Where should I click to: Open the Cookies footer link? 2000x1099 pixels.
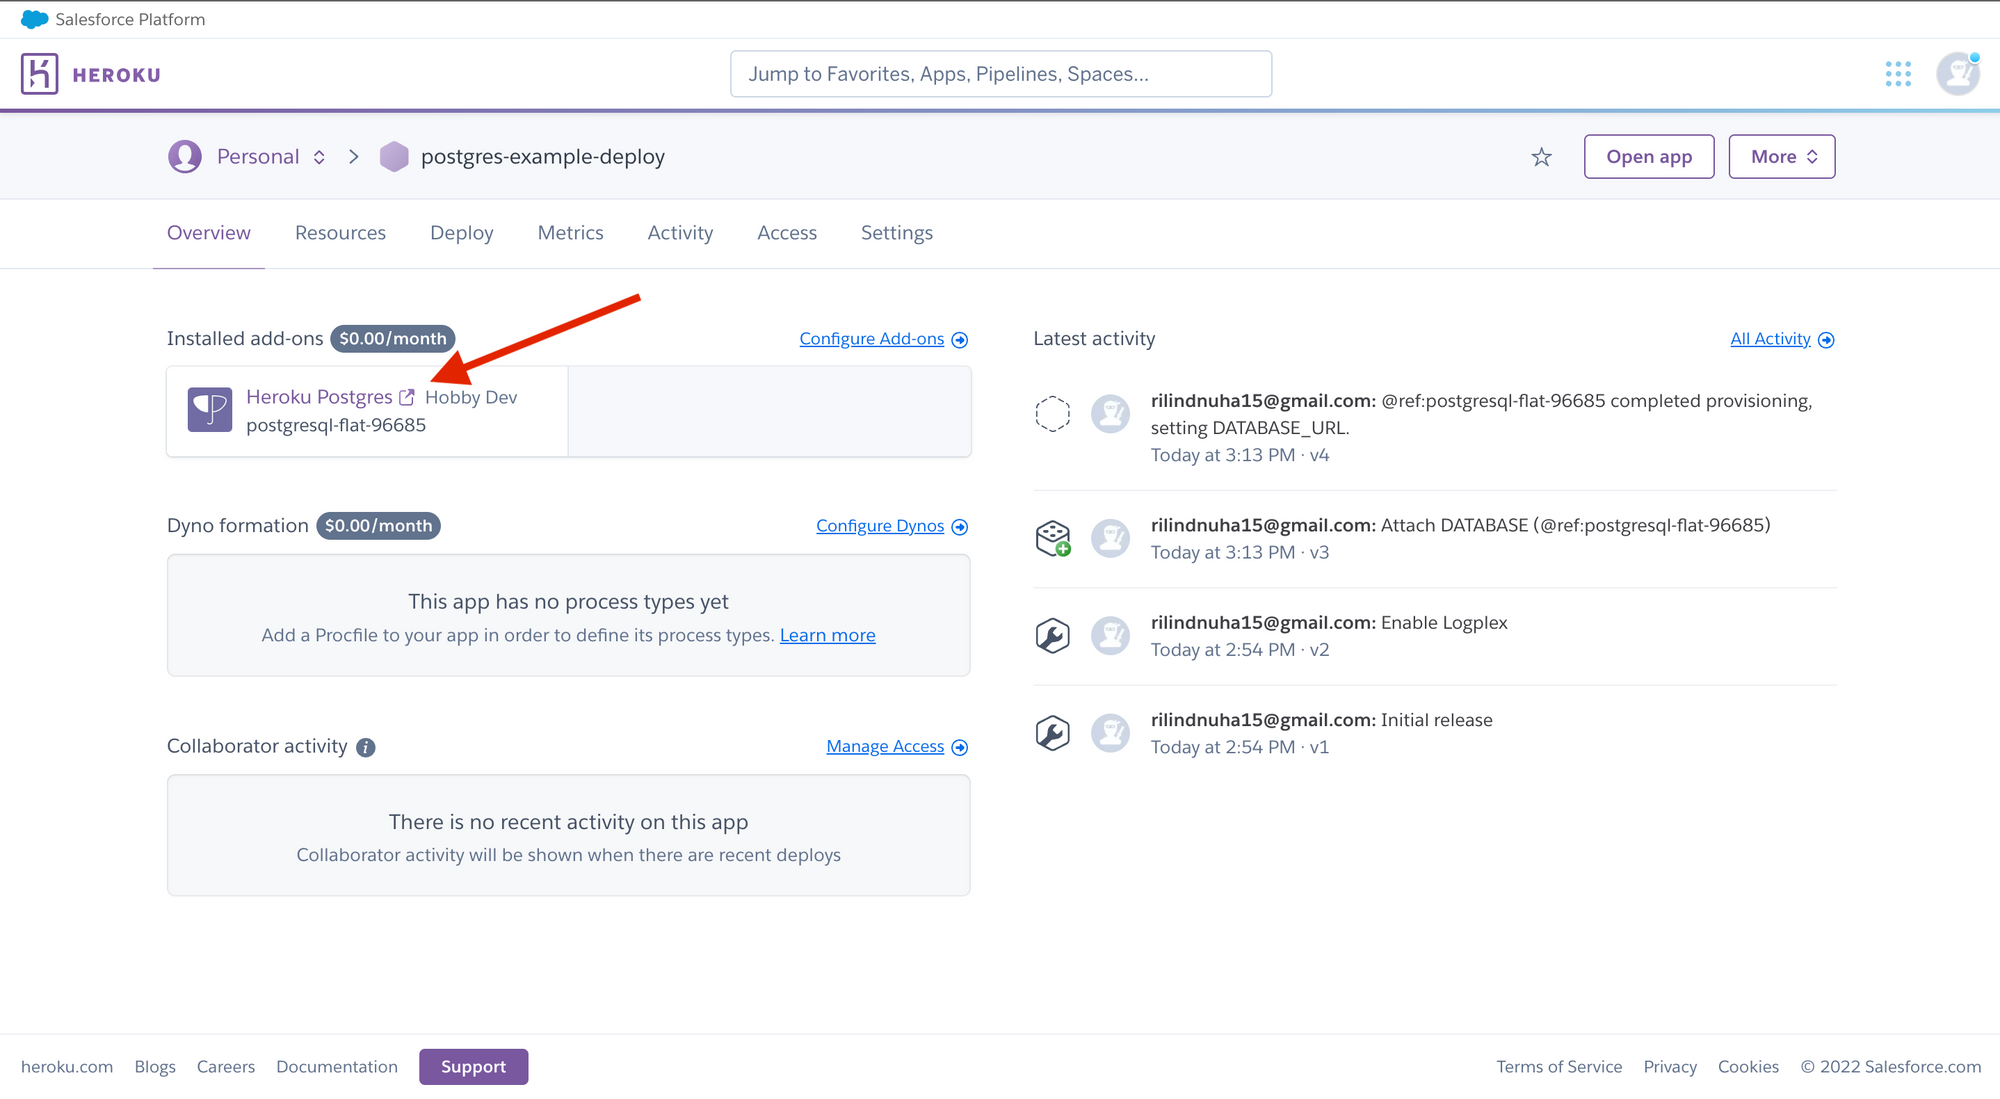(x=1748, y=1067)
